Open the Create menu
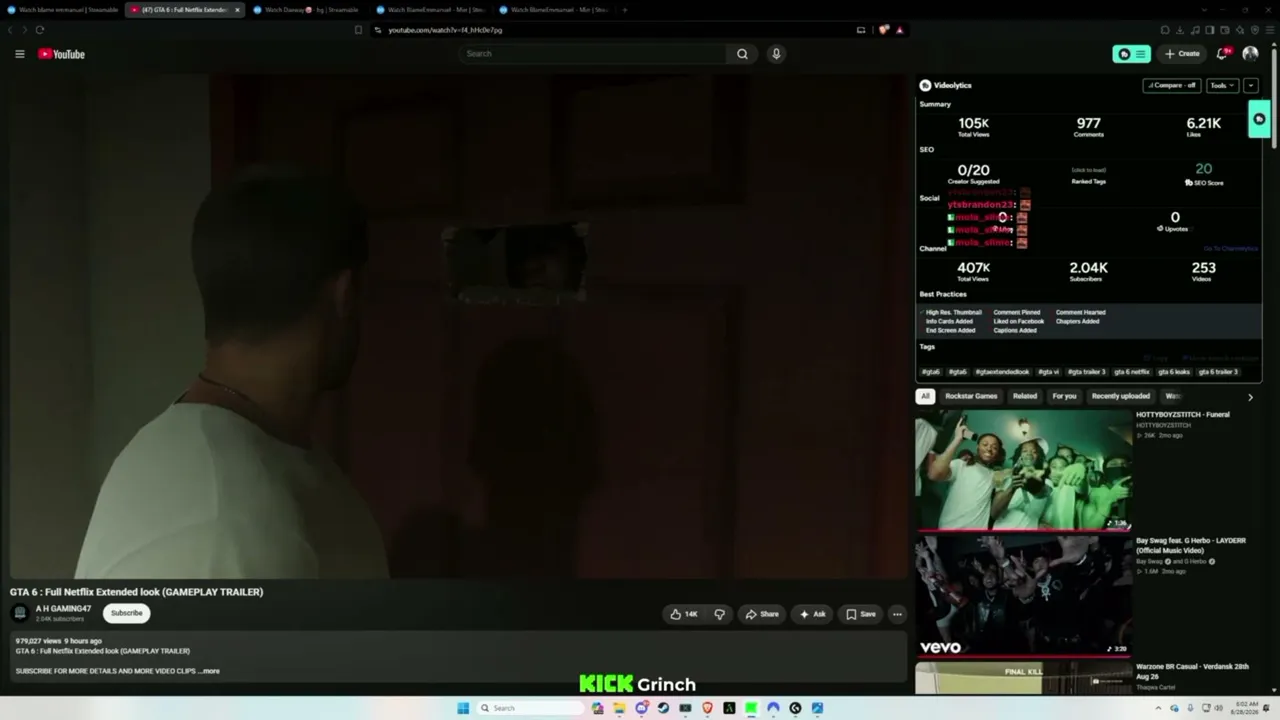This screenshot has width=1280, height=720. [x=1183, y=54]
